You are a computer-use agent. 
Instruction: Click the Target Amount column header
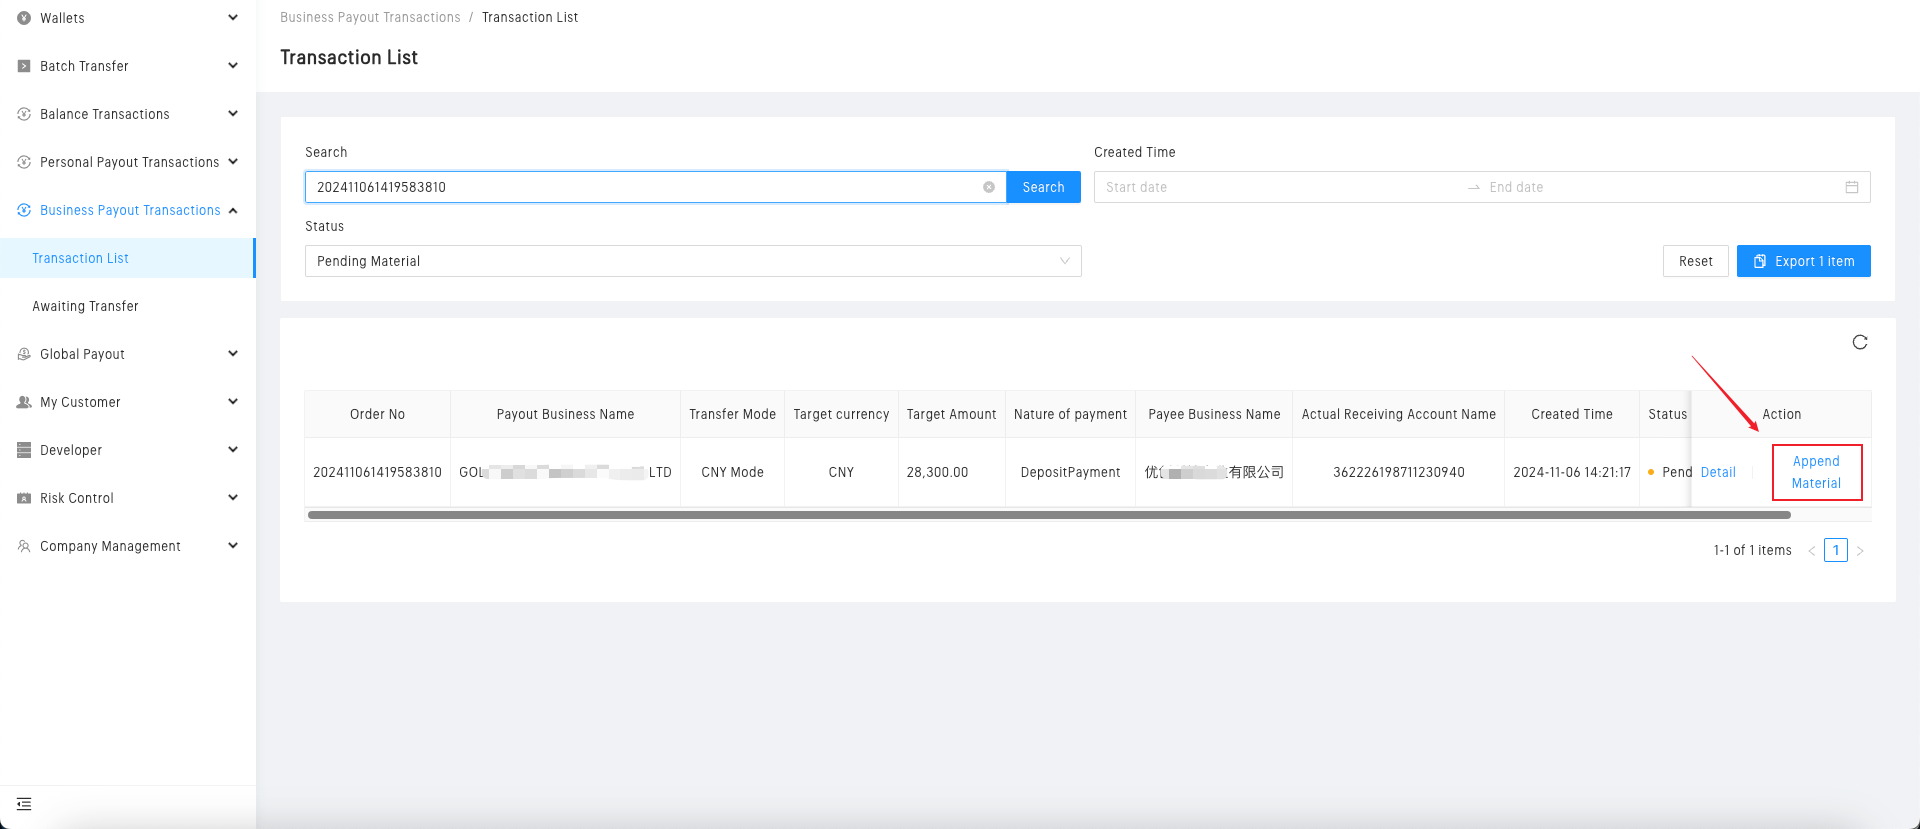click(951, 414)
